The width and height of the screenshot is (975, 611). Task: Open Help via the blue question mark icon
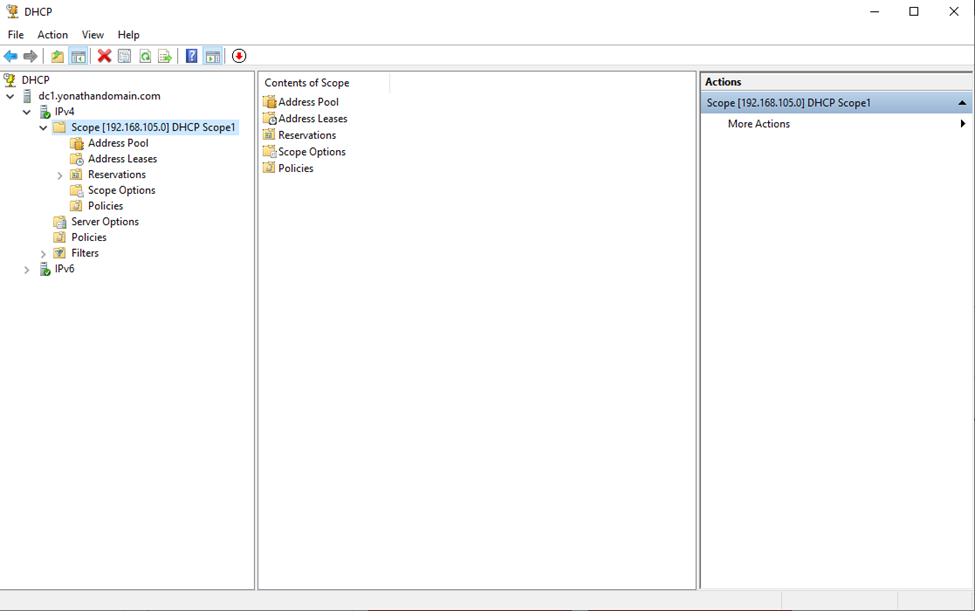coord(192,57)
